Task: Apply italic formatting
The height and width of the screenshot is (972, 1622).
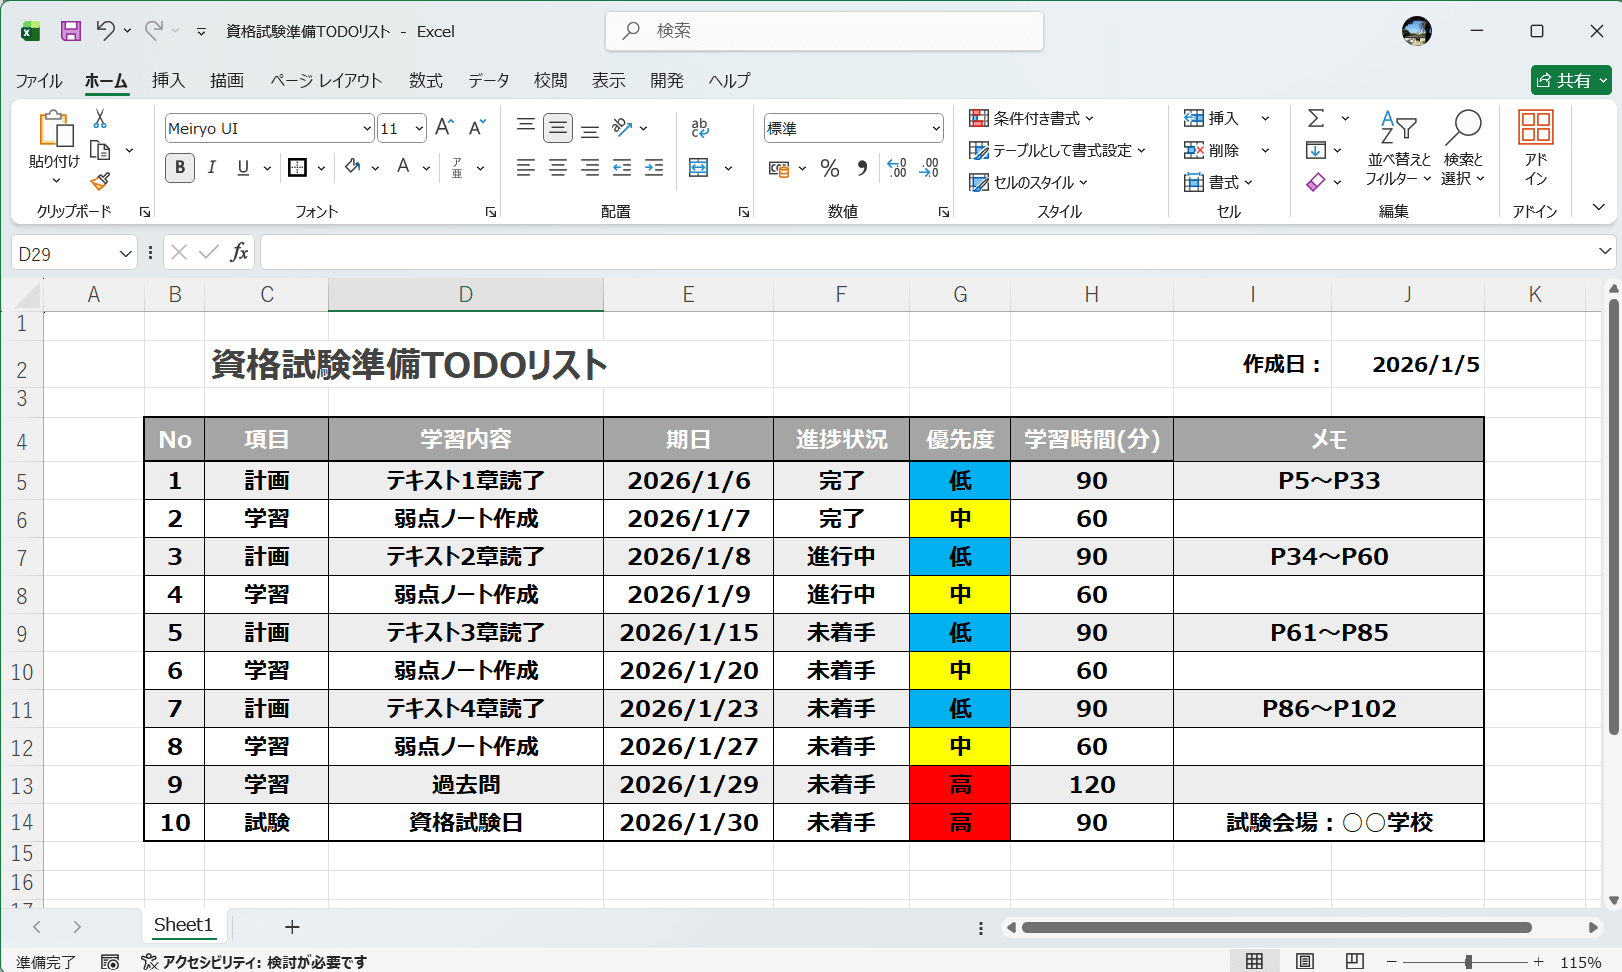Action: click(x=211, y=167)
